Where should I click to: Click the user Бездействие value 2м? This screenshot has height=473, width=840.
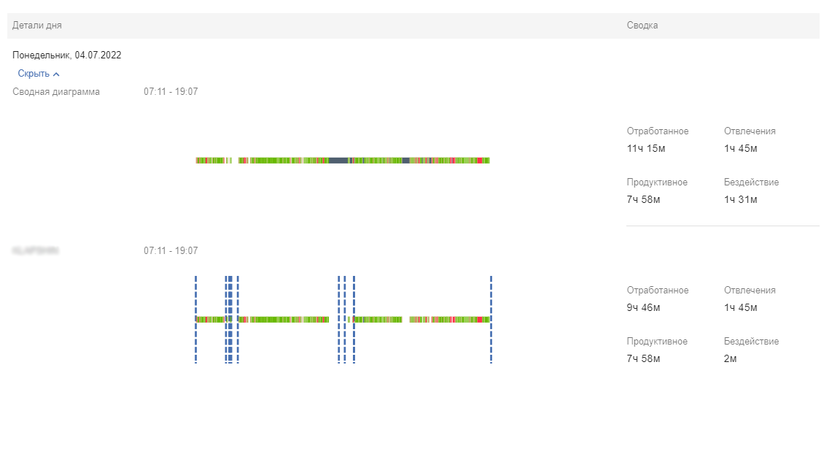(x=730, y=359)
